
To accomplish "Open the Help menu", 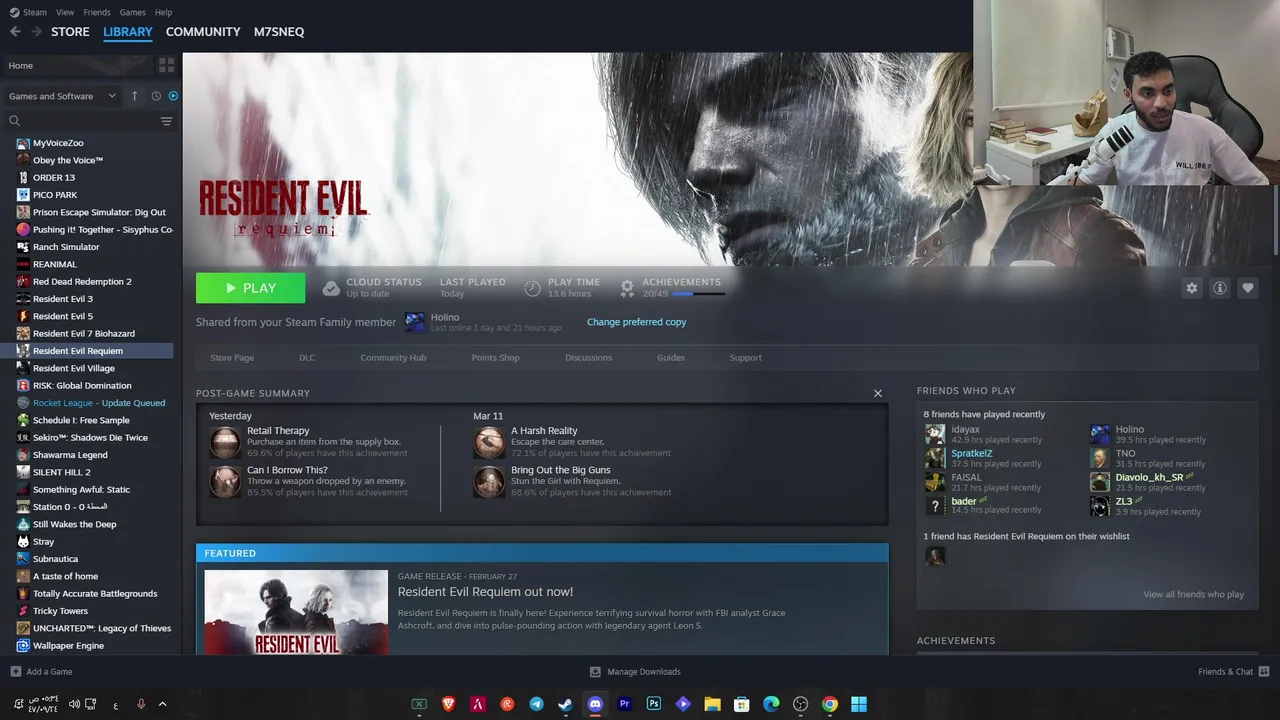I will tap(164, 12).
